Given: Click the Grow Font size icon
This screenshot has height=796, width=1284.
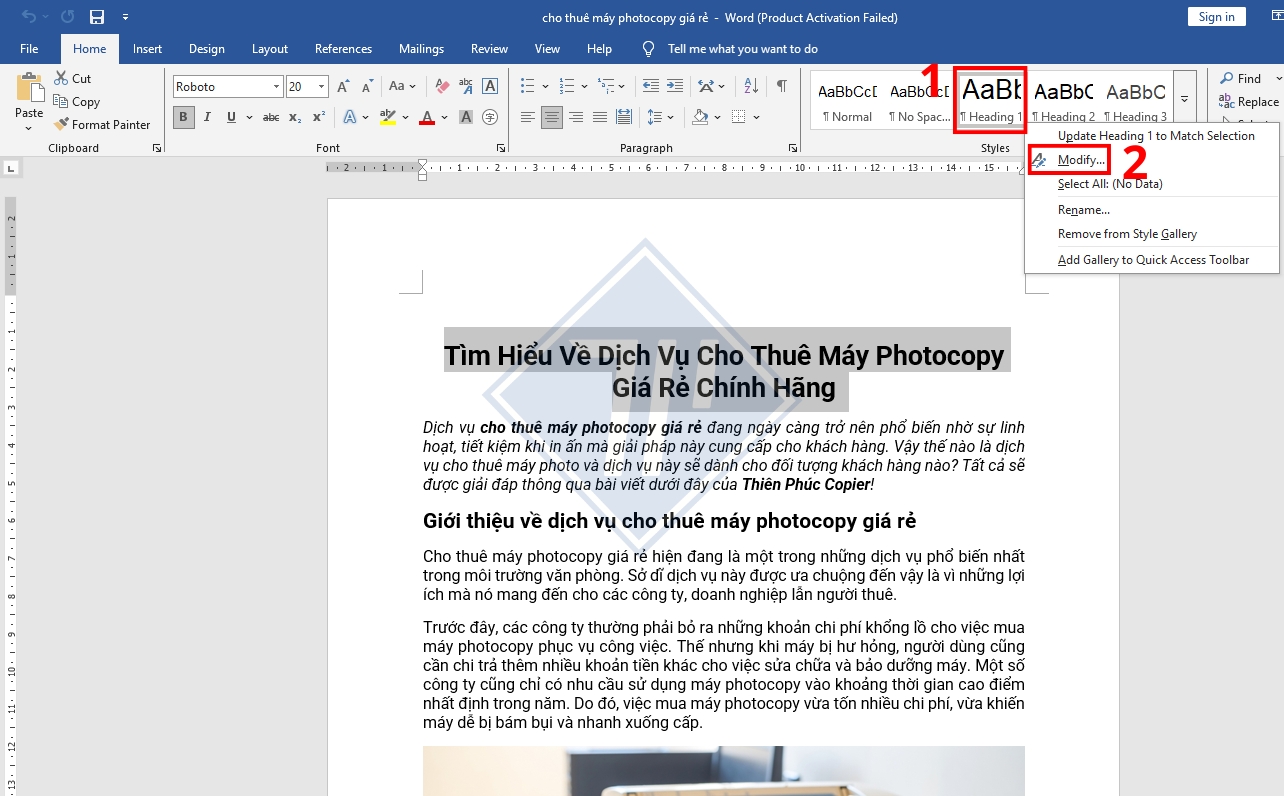Looking at the screenshot, I should (343, 87).
